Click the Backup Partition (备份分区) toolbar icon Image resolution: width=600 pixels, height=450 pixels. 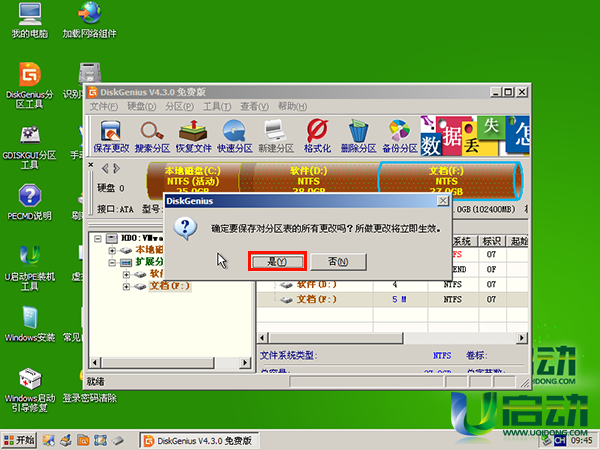point(400,135)
